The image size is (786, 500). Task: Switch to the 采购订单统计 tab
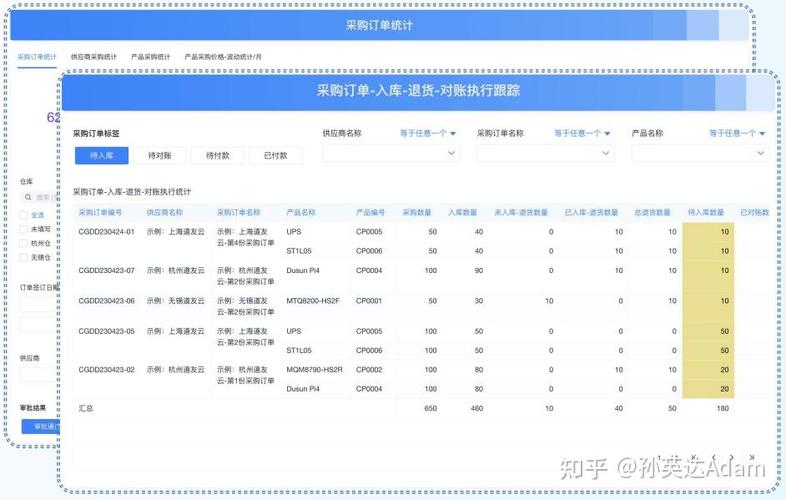coord(37,57)
